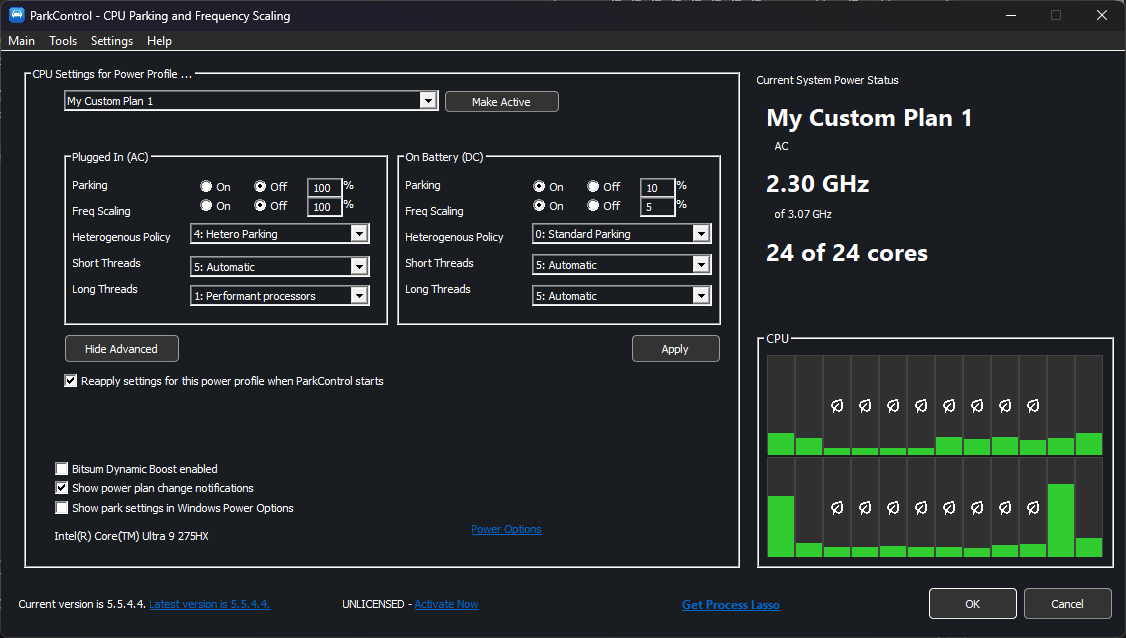Click the 2.30 GHz frequency readout
This screenshot has height=638, width=1126.
[817, 184]
